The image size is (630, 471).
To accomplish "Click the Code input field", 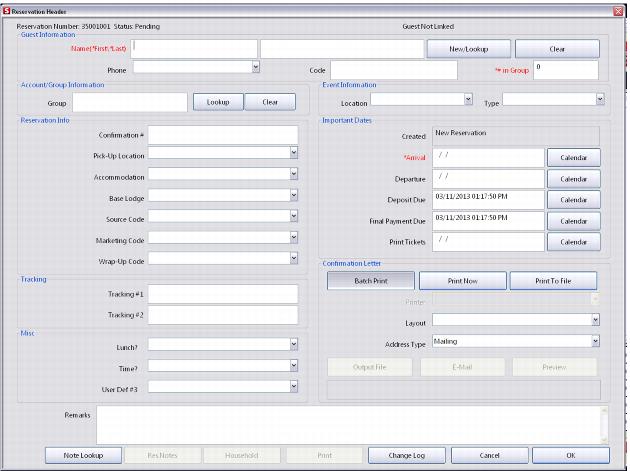I will [x=394, y=70].
